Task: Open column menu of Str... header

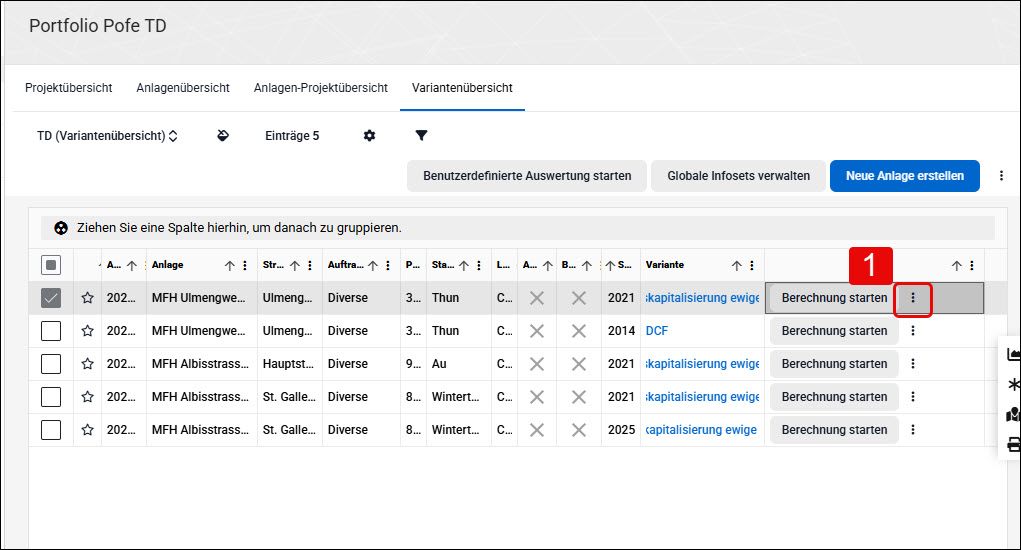Action: pyautogui.click(x=310, y=266)
